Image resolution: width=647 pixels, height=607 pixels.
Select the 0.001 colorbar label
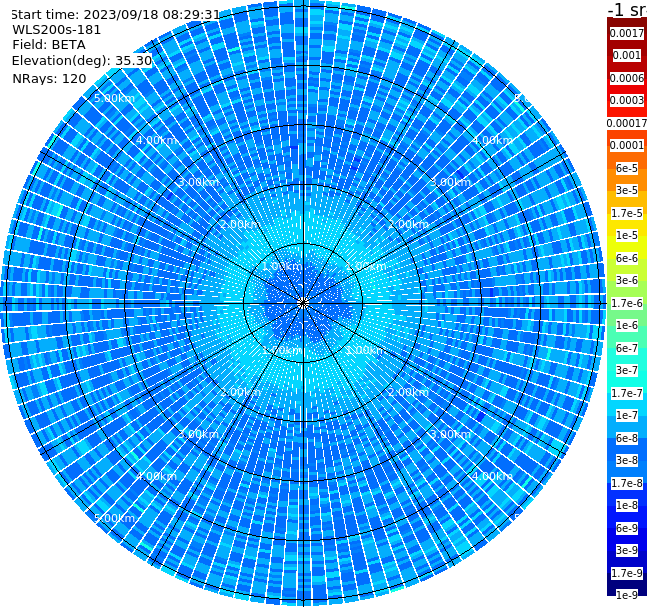(x=627, y=55)
